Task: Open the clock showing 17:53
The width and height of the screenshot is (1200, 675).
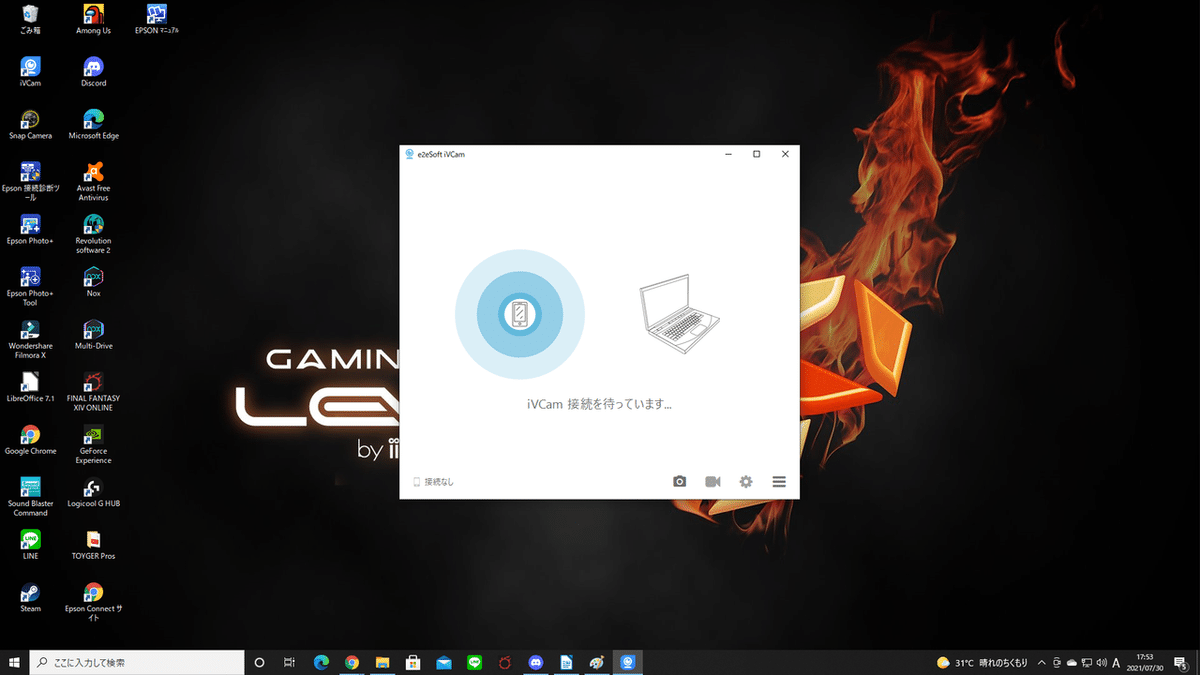Action: pos(1143,662)
